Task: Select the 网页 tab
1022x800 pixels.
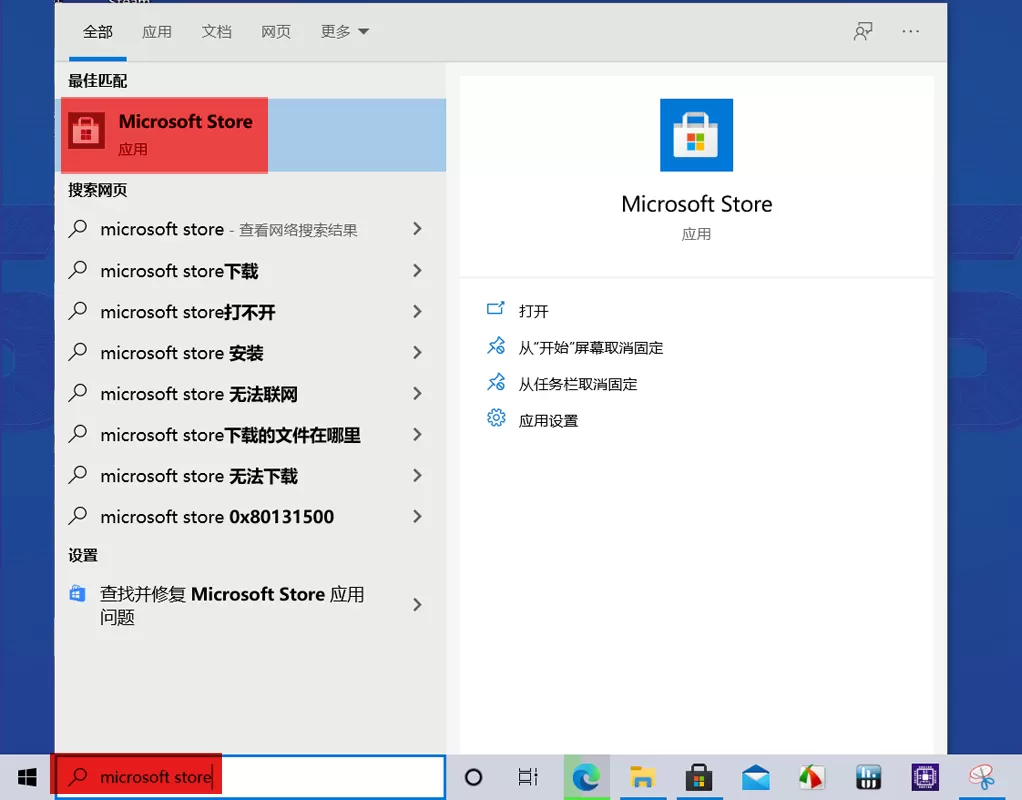Action: click(276, 32)
